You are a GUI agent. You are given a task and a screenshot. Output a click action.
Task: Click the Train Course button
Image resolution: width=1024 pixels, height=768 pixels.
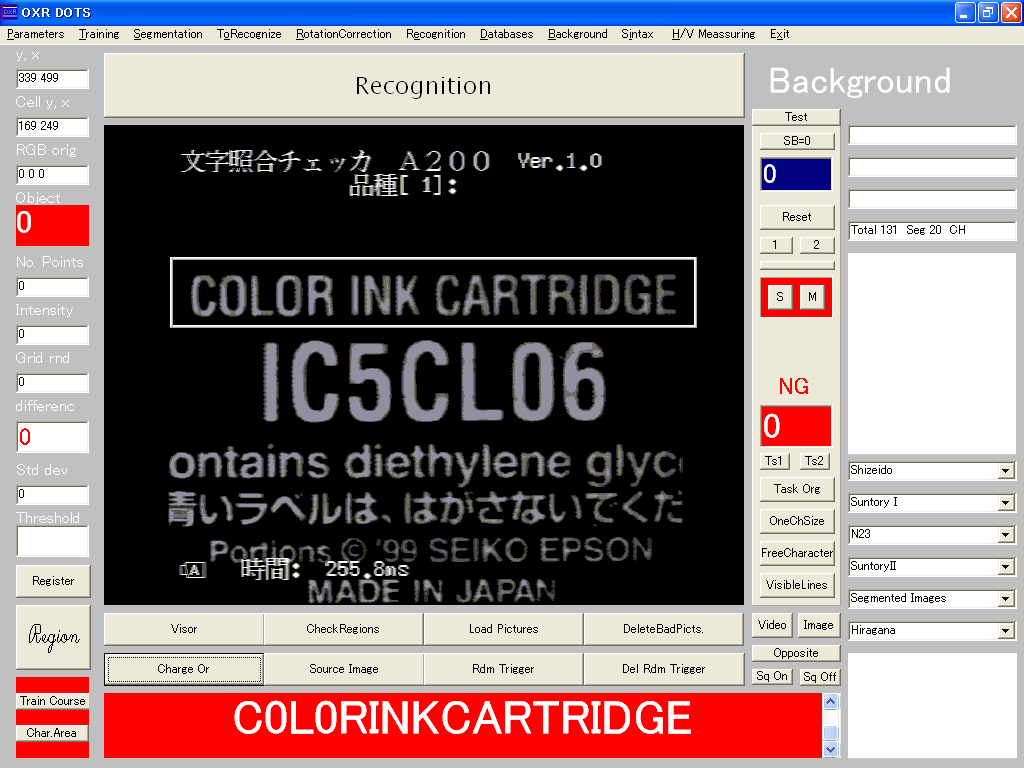coord(53,701)
